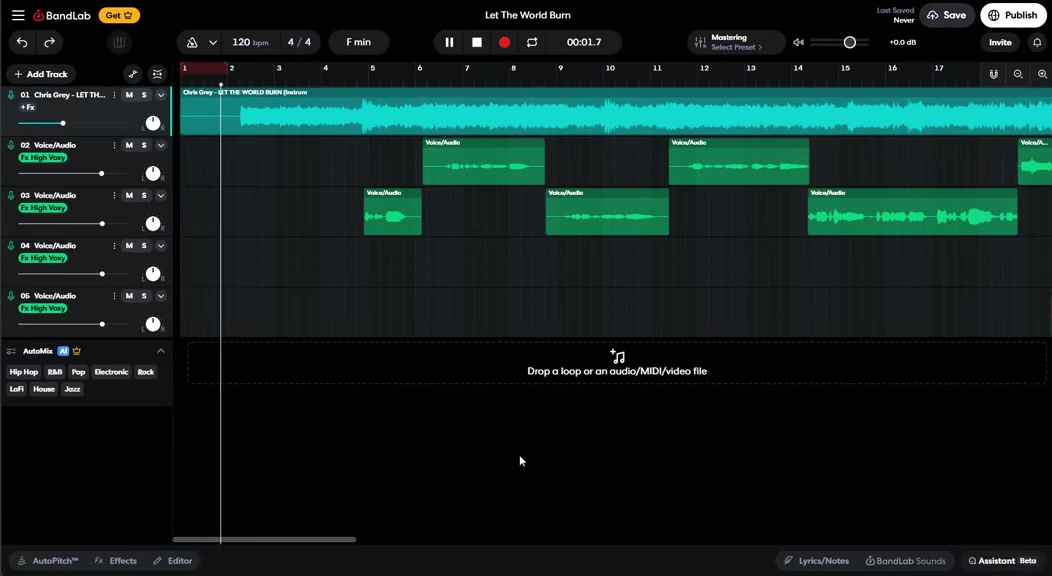The image size is (1052, 576).
Task: Toggle the loop cycle icon
Action: click(532, 42)
